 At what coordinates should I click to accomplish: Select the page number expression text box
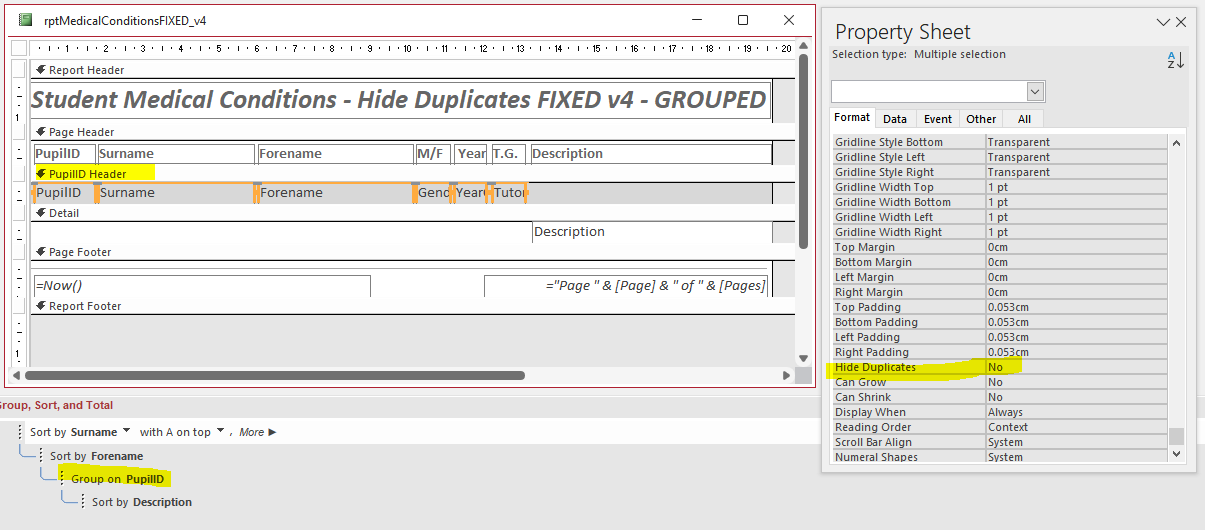pos(626,286)
